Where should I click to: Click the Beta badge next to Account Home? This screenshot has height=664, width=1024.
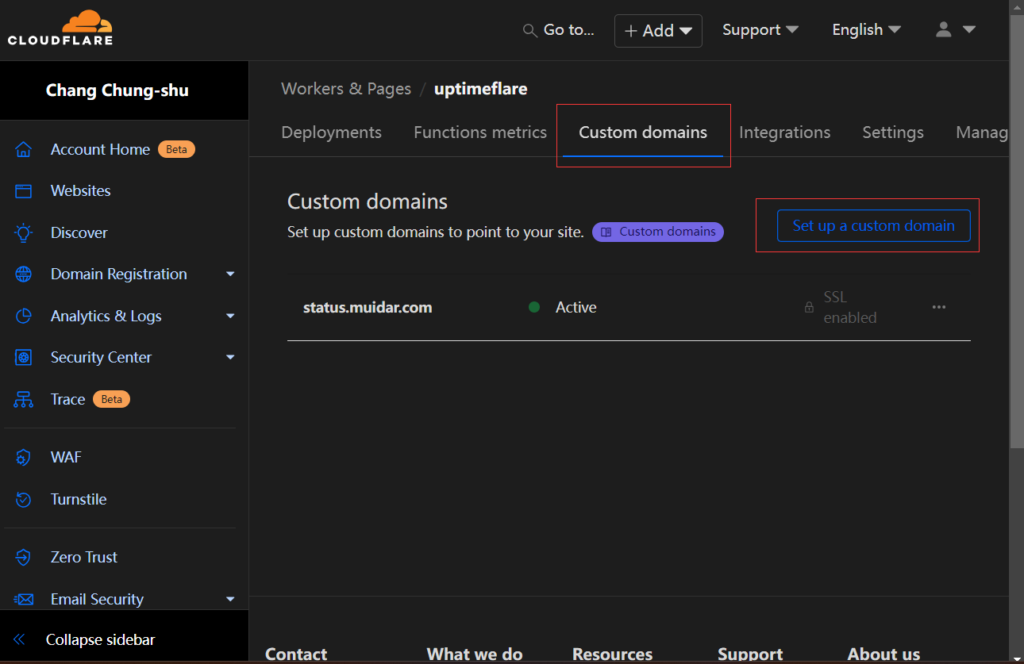pyautogui.click(x=176, y=150)
